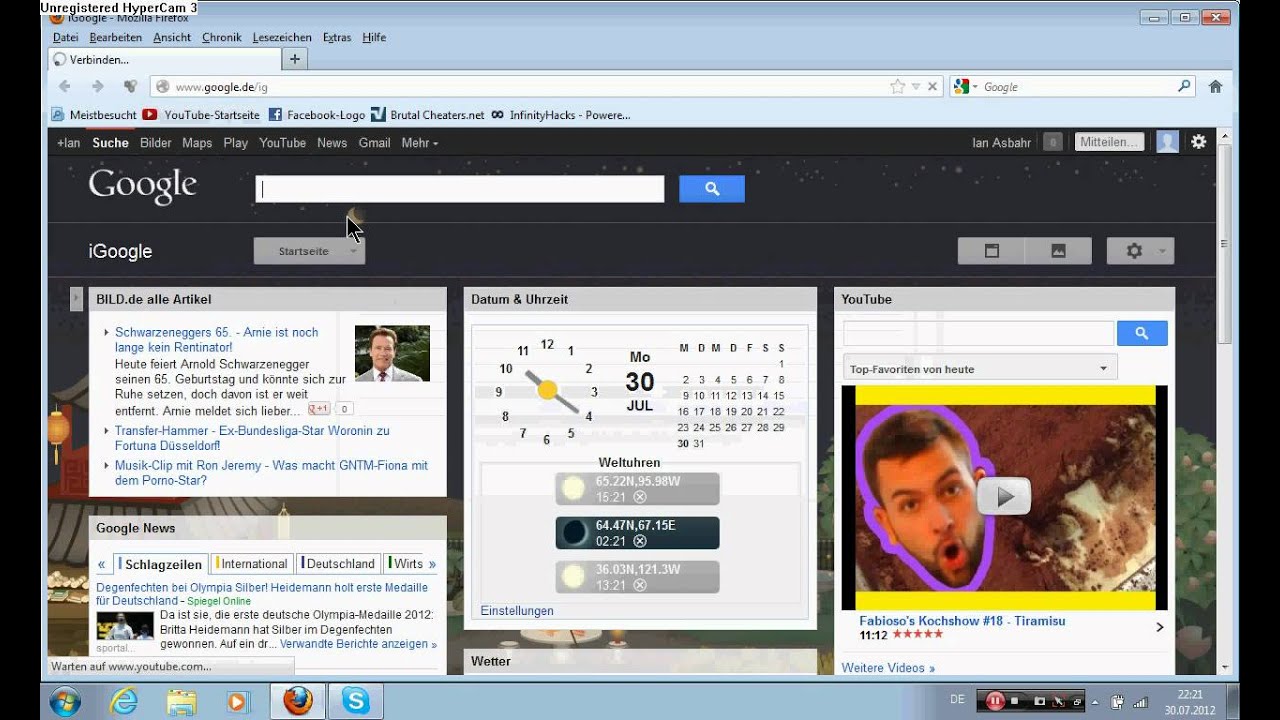Image resolution: width=1280 pixels, height=720 pixels.
Task: Remove the 65.22N,95.98W world clock
Action: [x=640, y=497]
